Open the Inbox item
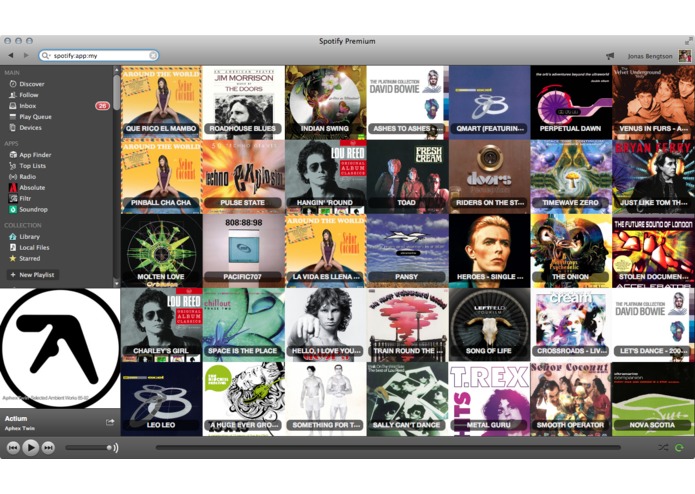Screen dimensions: 695x494 coord(27,106)
